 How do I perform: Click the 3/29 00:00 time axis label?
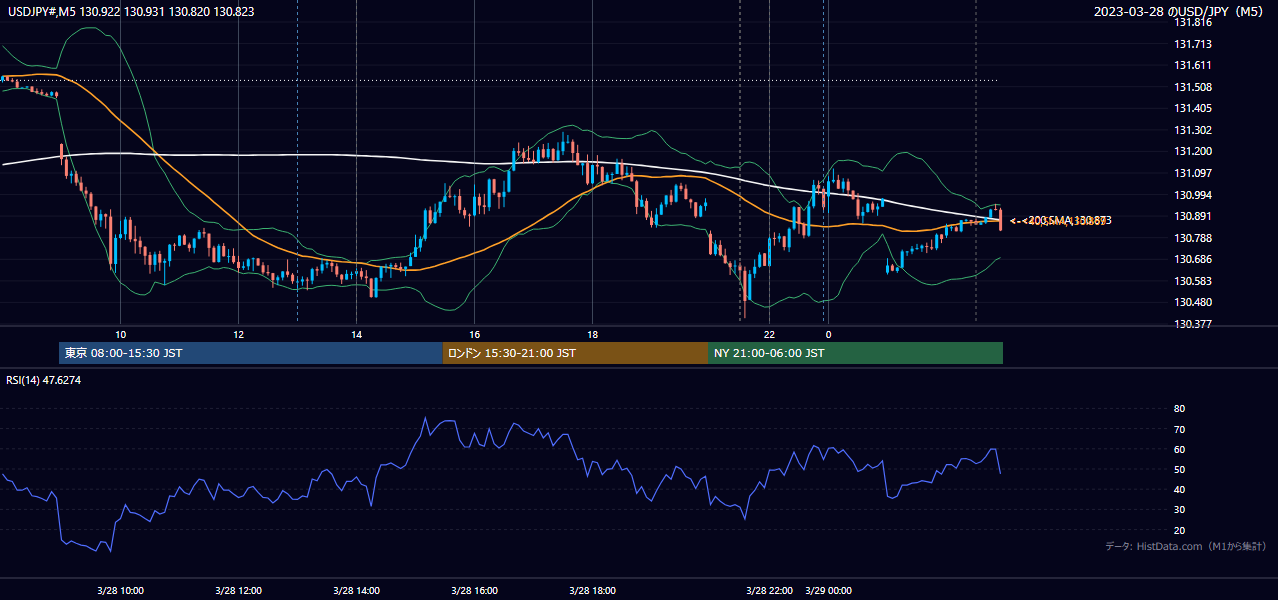tap(828, 590)
